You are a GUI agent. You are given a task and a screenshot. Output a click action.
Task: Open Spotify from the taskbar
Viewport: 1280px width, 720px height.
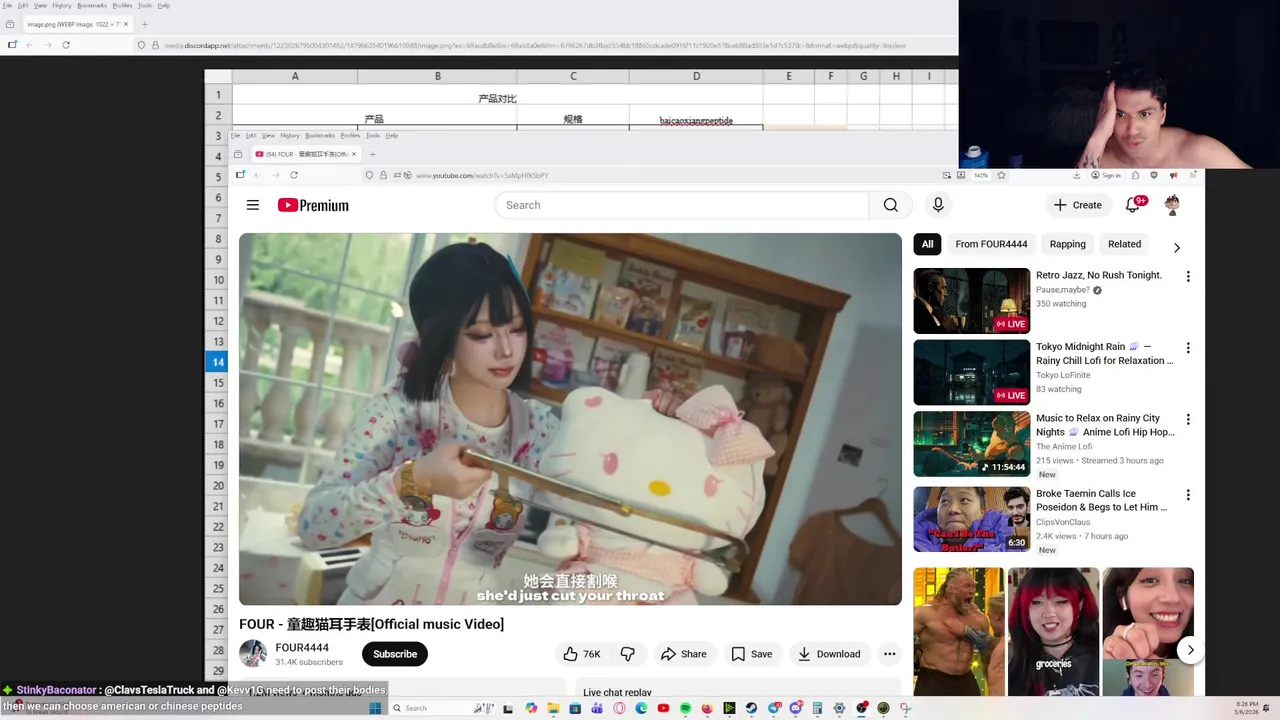click(x=685, y=708)
